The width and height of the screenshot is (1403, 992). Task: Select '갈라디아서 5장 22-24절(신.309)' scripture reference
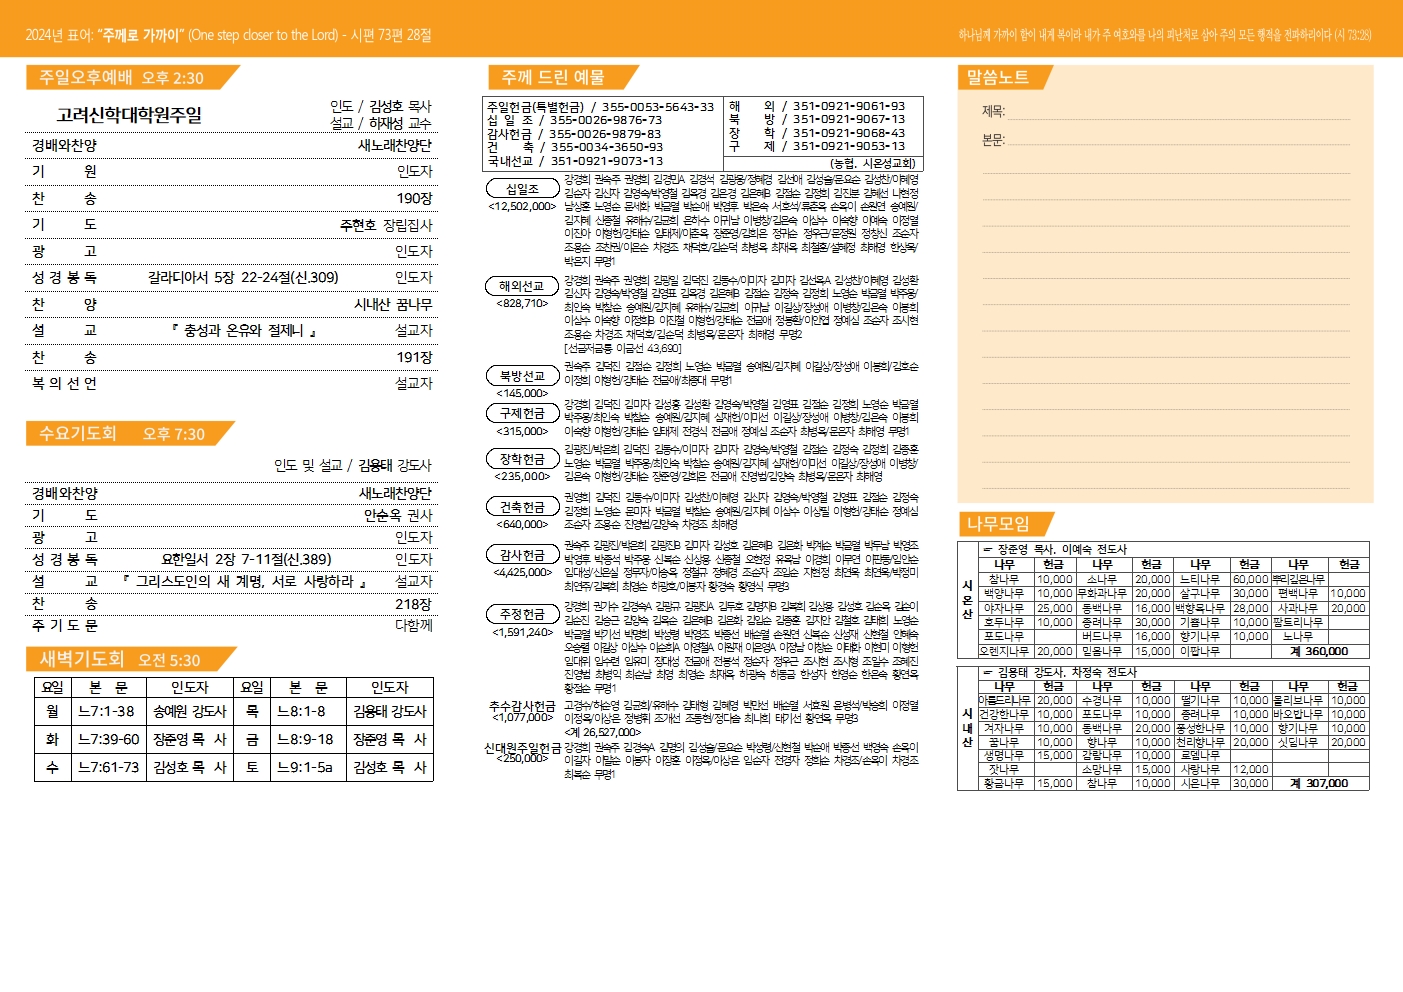[243, 277]
